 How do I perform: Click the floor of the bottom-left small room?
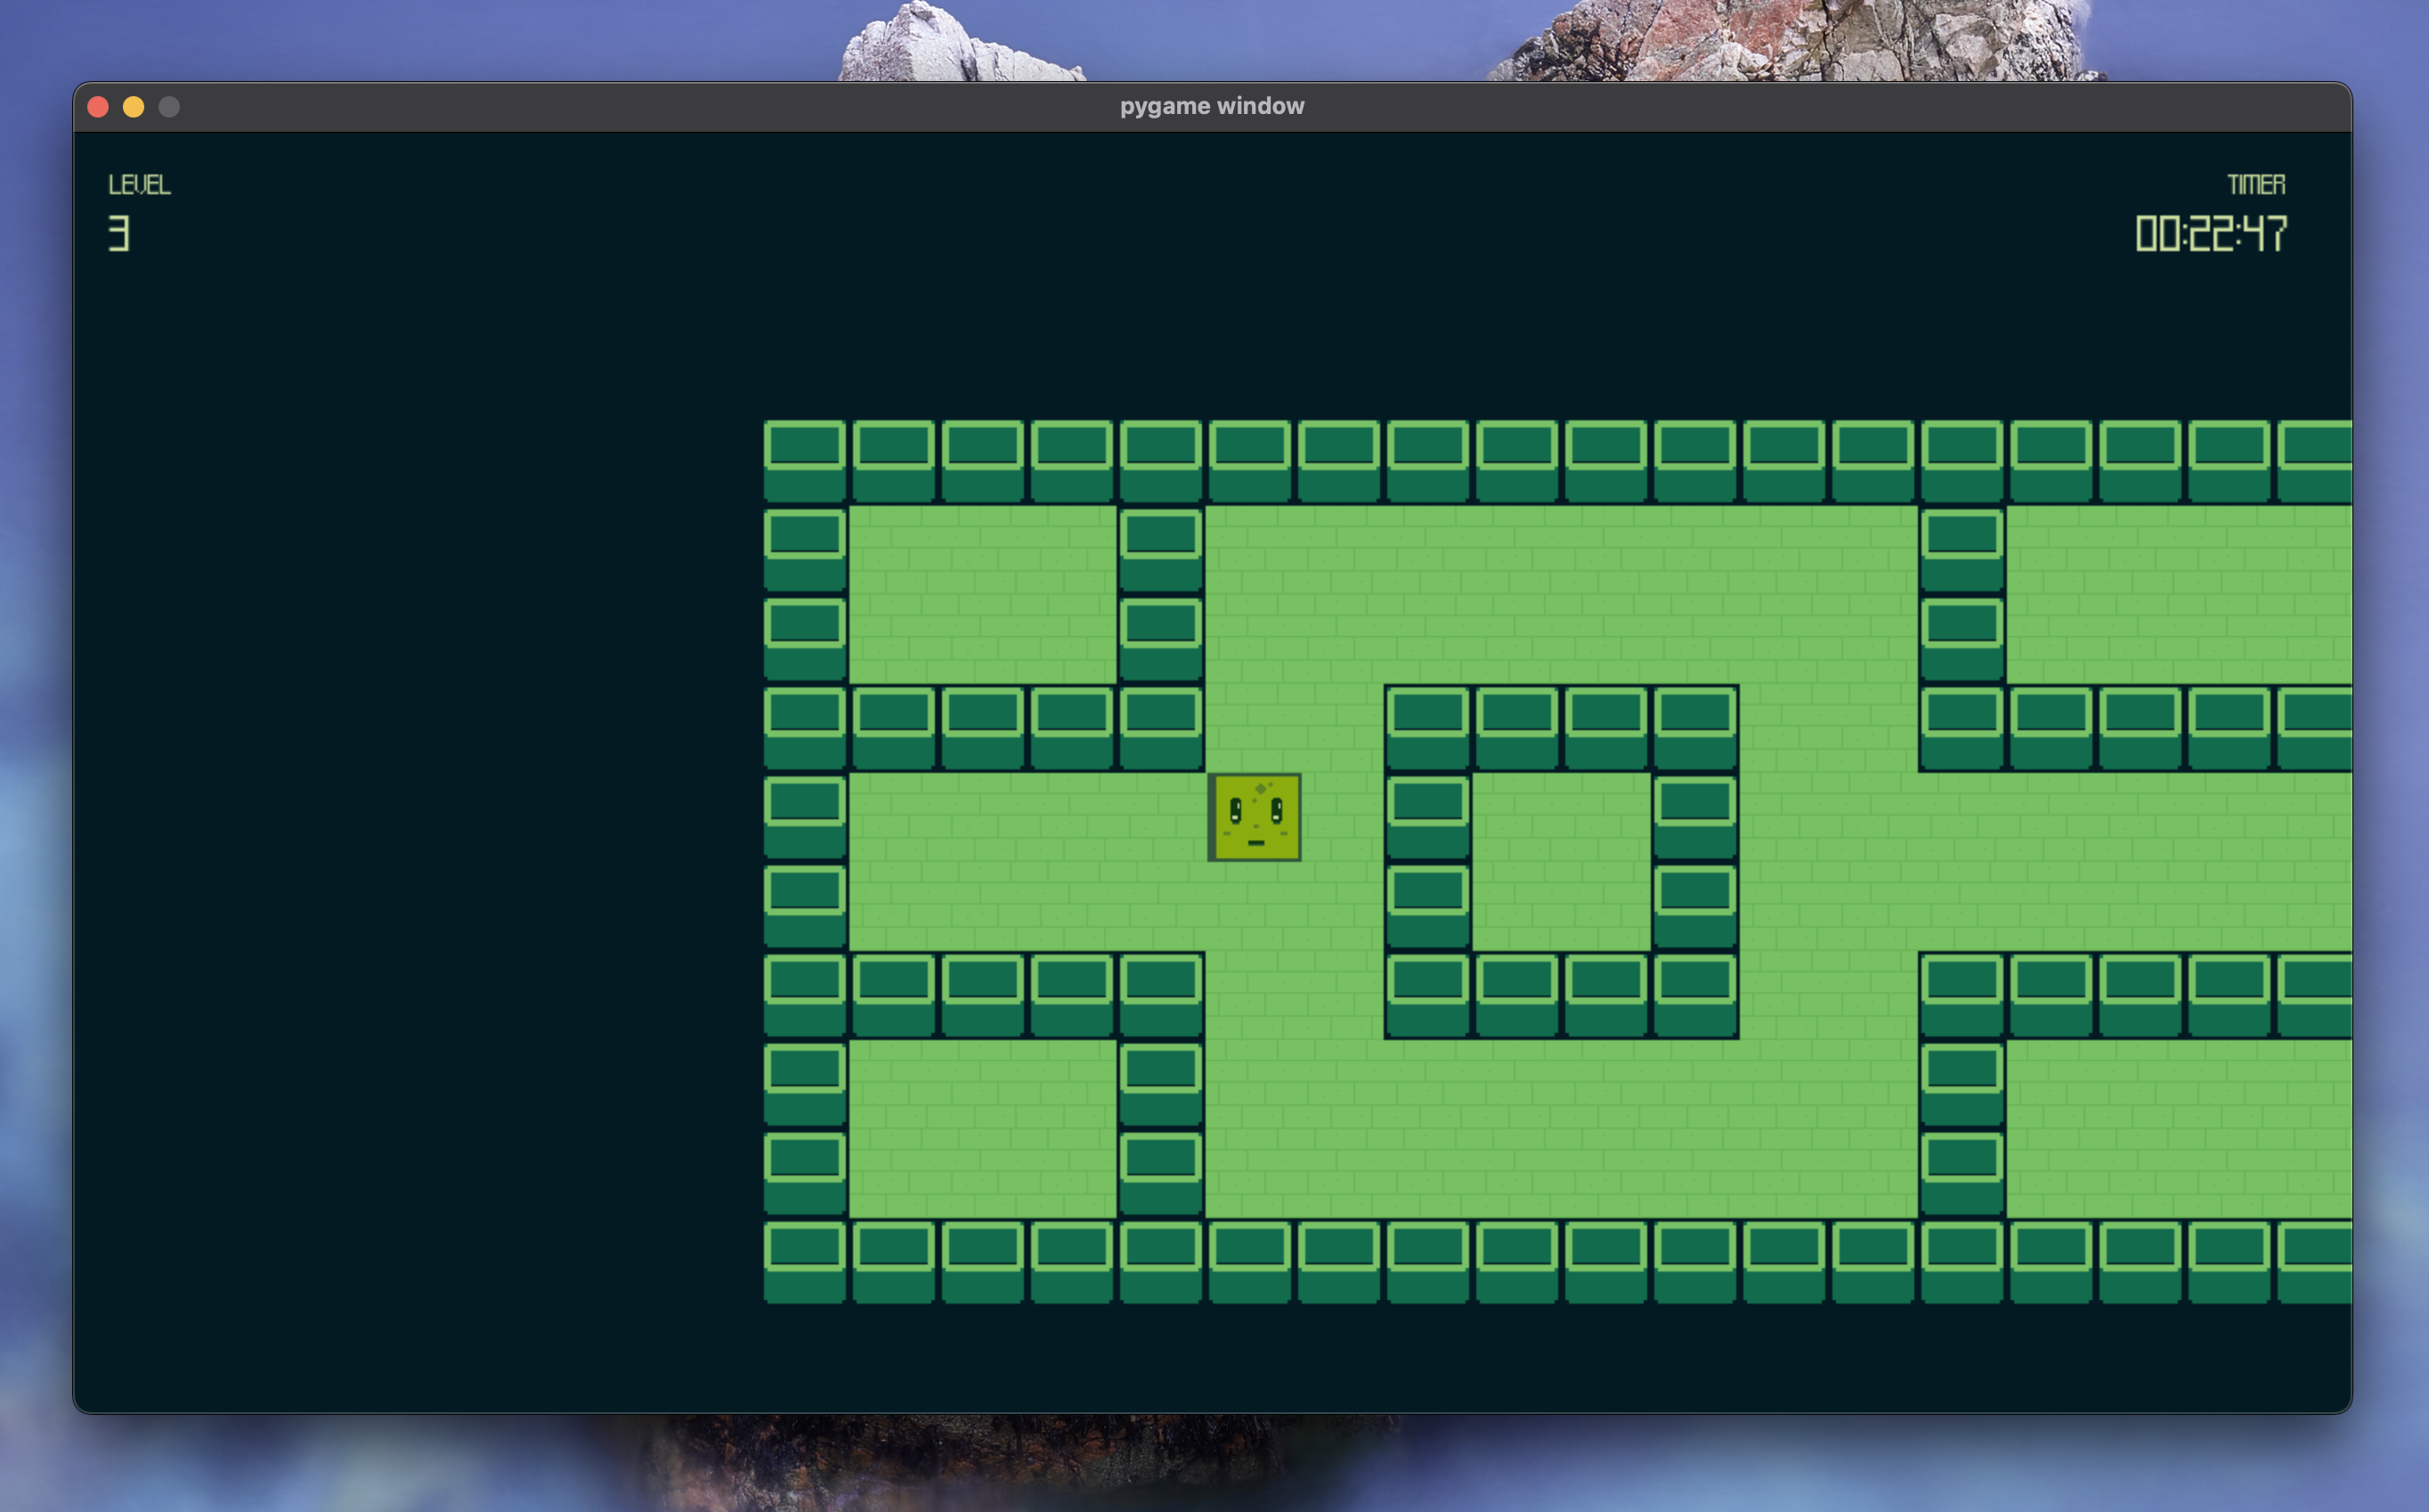tap(982, 1128)
